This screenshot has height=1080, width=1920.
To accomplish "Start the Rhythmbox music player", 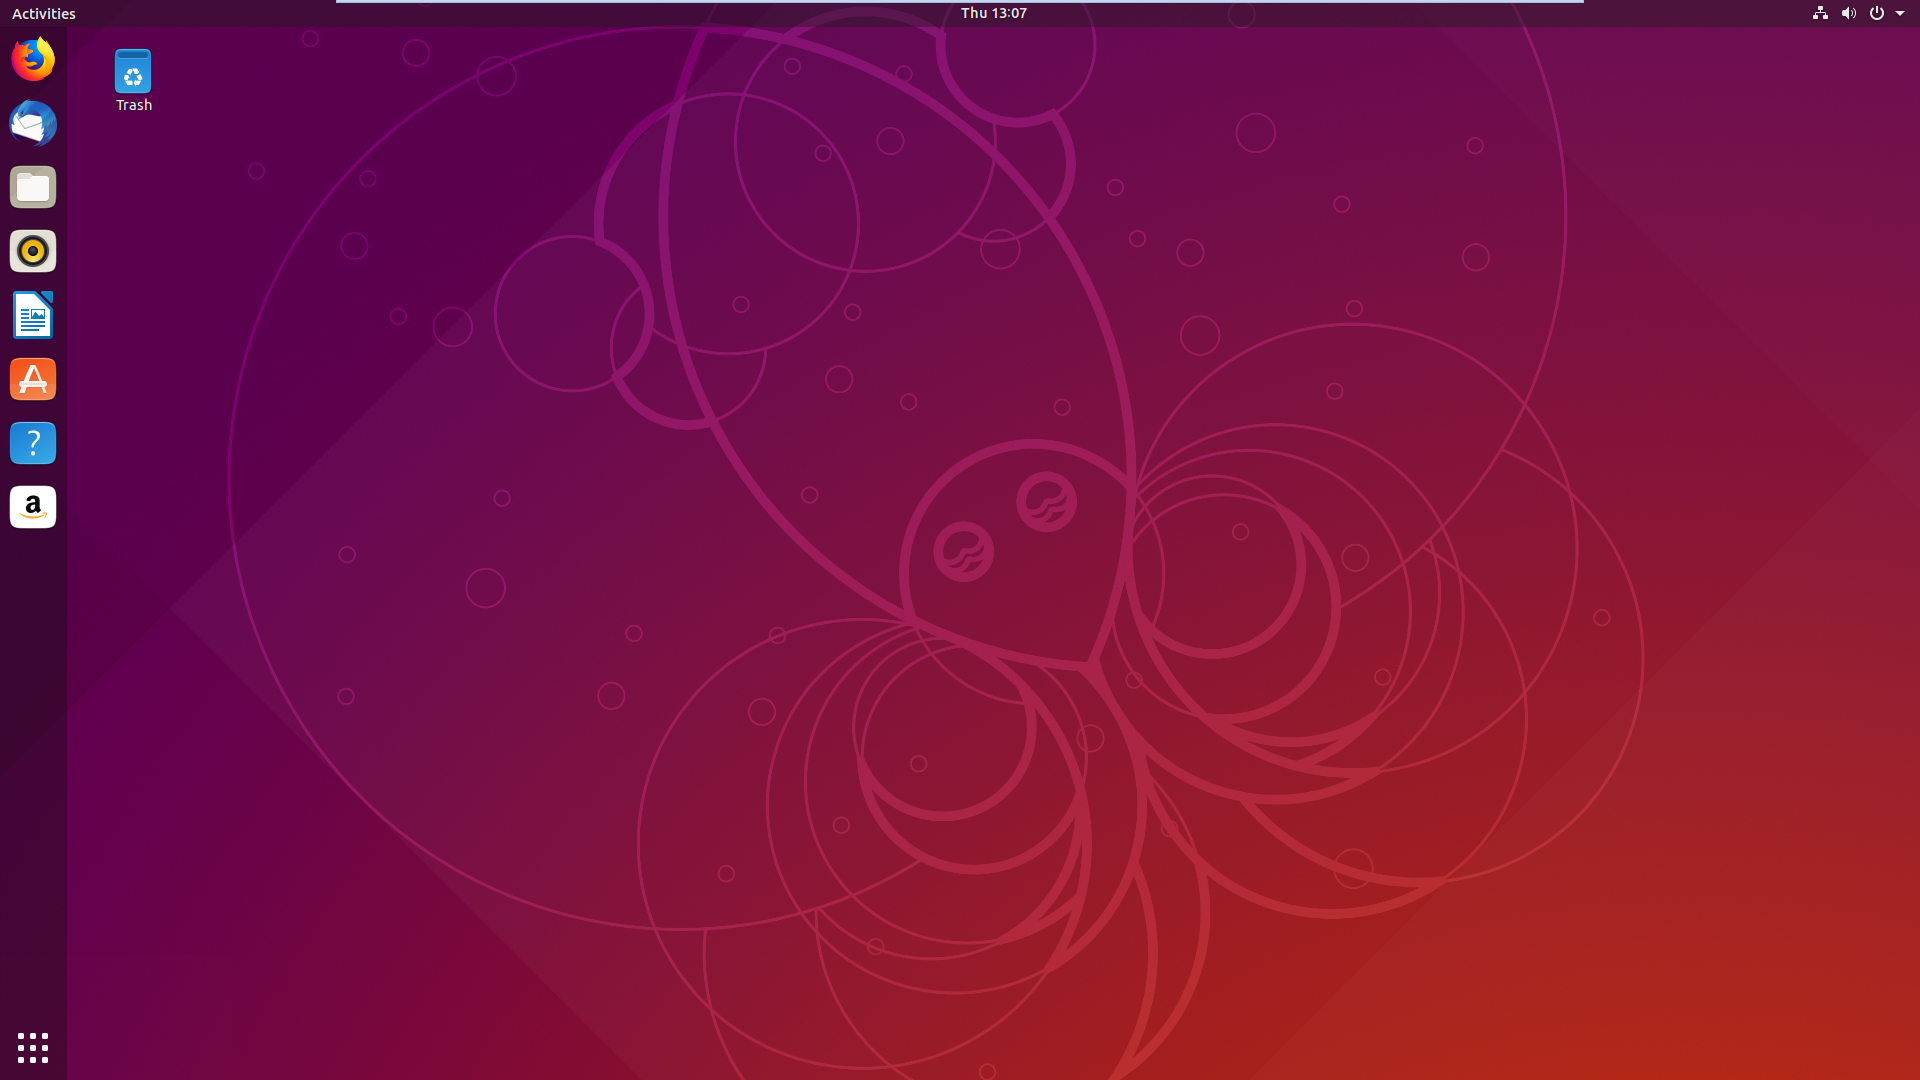I will [x=33, y=251].
